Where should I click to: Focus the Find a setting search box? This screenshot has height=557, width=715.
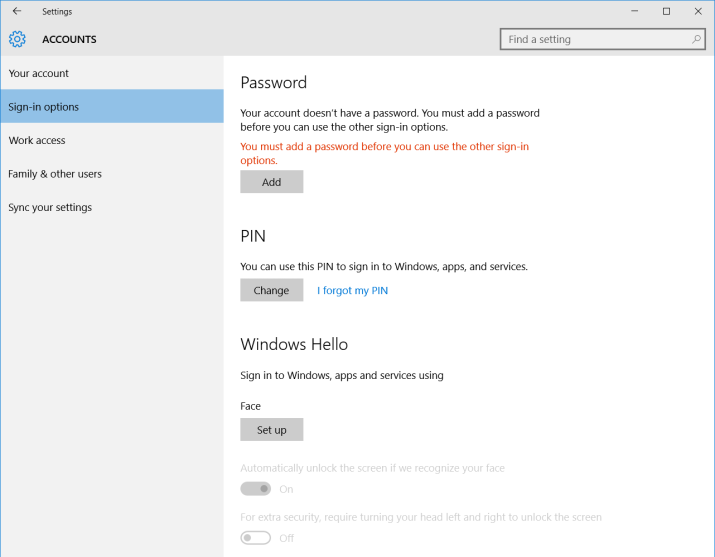pos(595,39)
